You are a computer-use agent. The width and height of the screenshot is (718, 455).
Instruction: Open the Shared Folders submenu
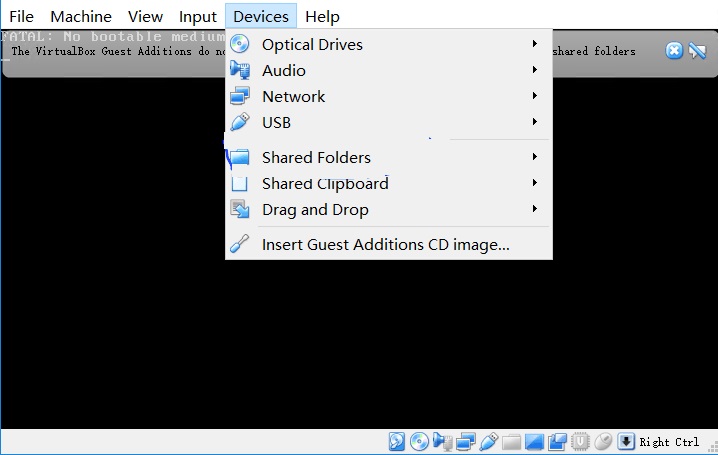pyautogui.click(x=389, y=157)
